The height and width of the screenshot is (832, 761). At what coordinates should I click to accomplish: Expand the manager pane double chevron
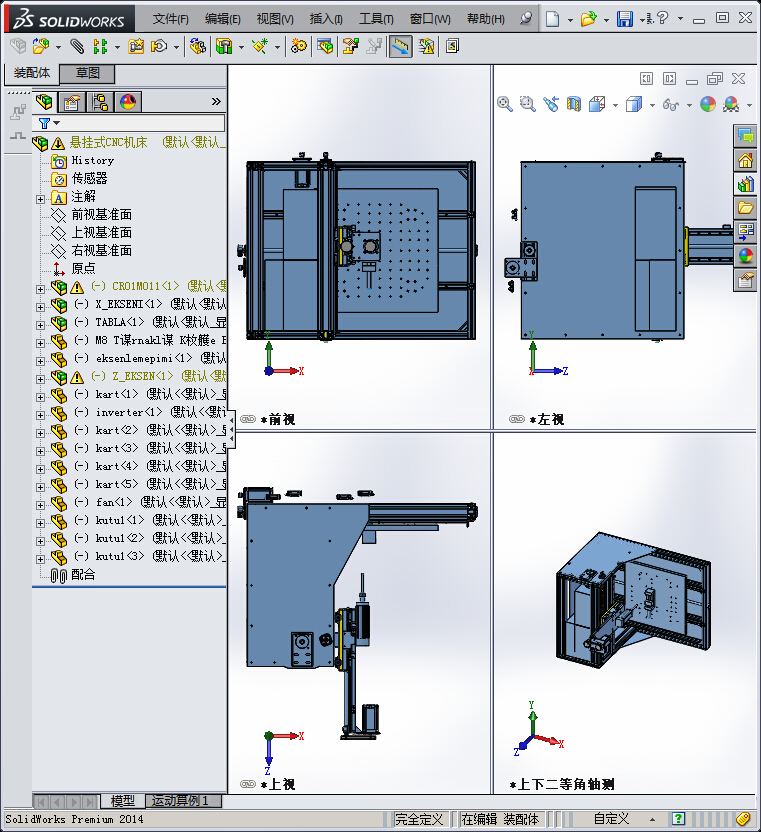click(x=216, y=101)
